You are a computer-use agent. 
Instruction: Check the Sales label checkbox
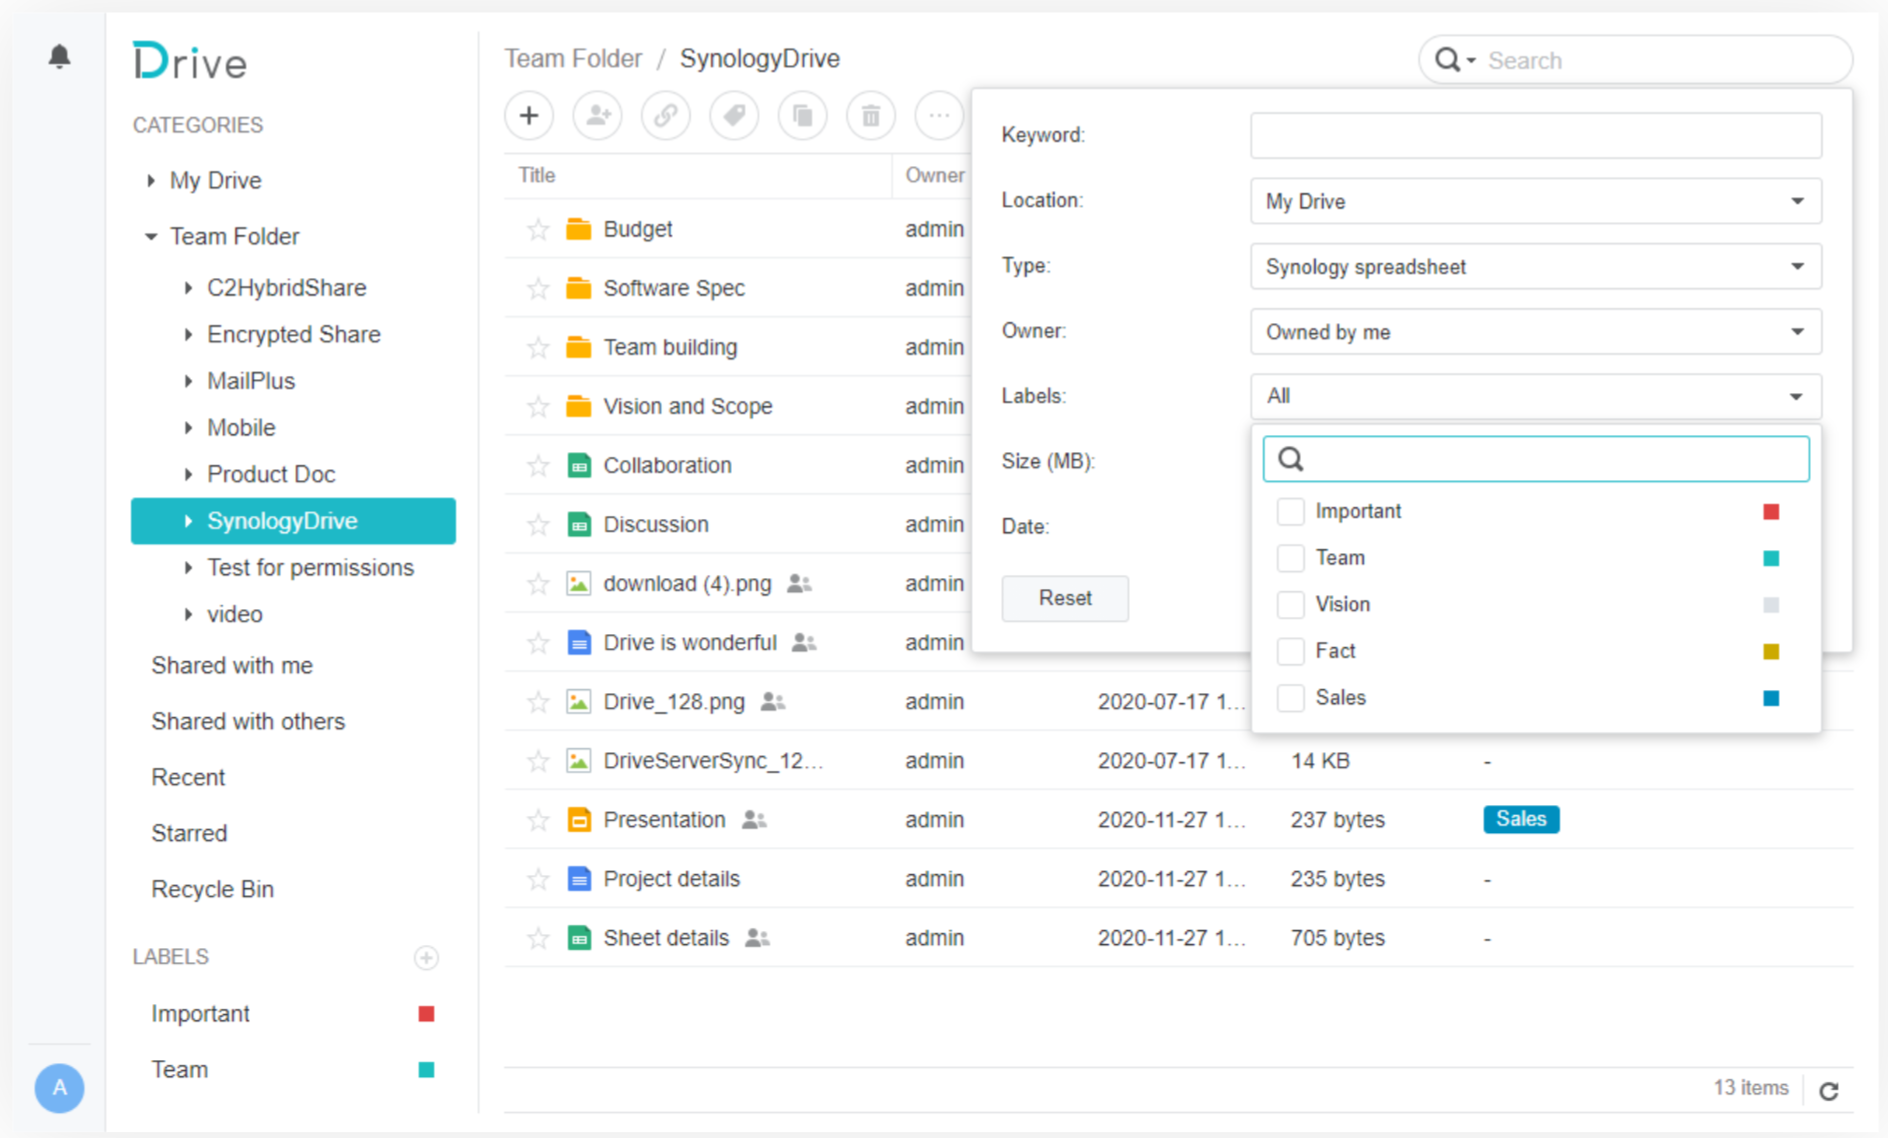(x=1290, y=698)
